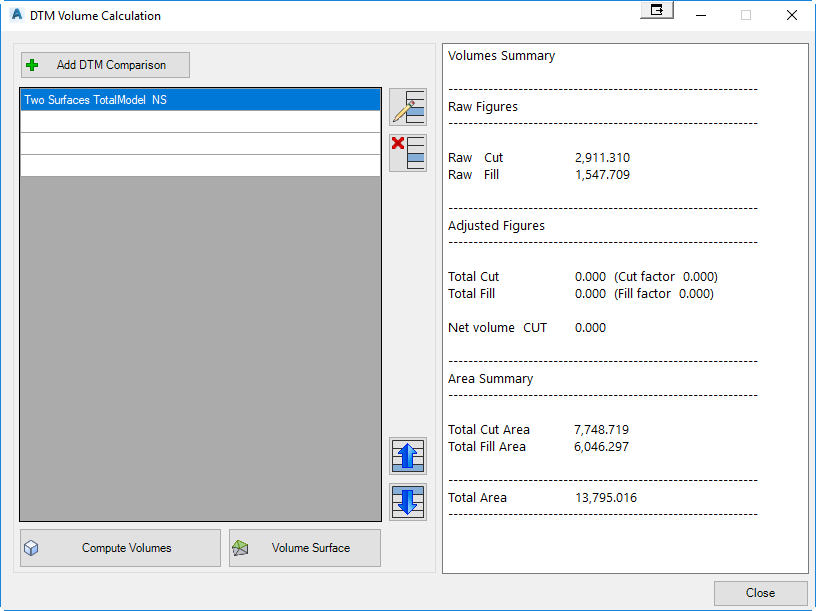816x611 pixels.
Task: Click the green plus on Add DTM Comparison
Action: point(32,64)
